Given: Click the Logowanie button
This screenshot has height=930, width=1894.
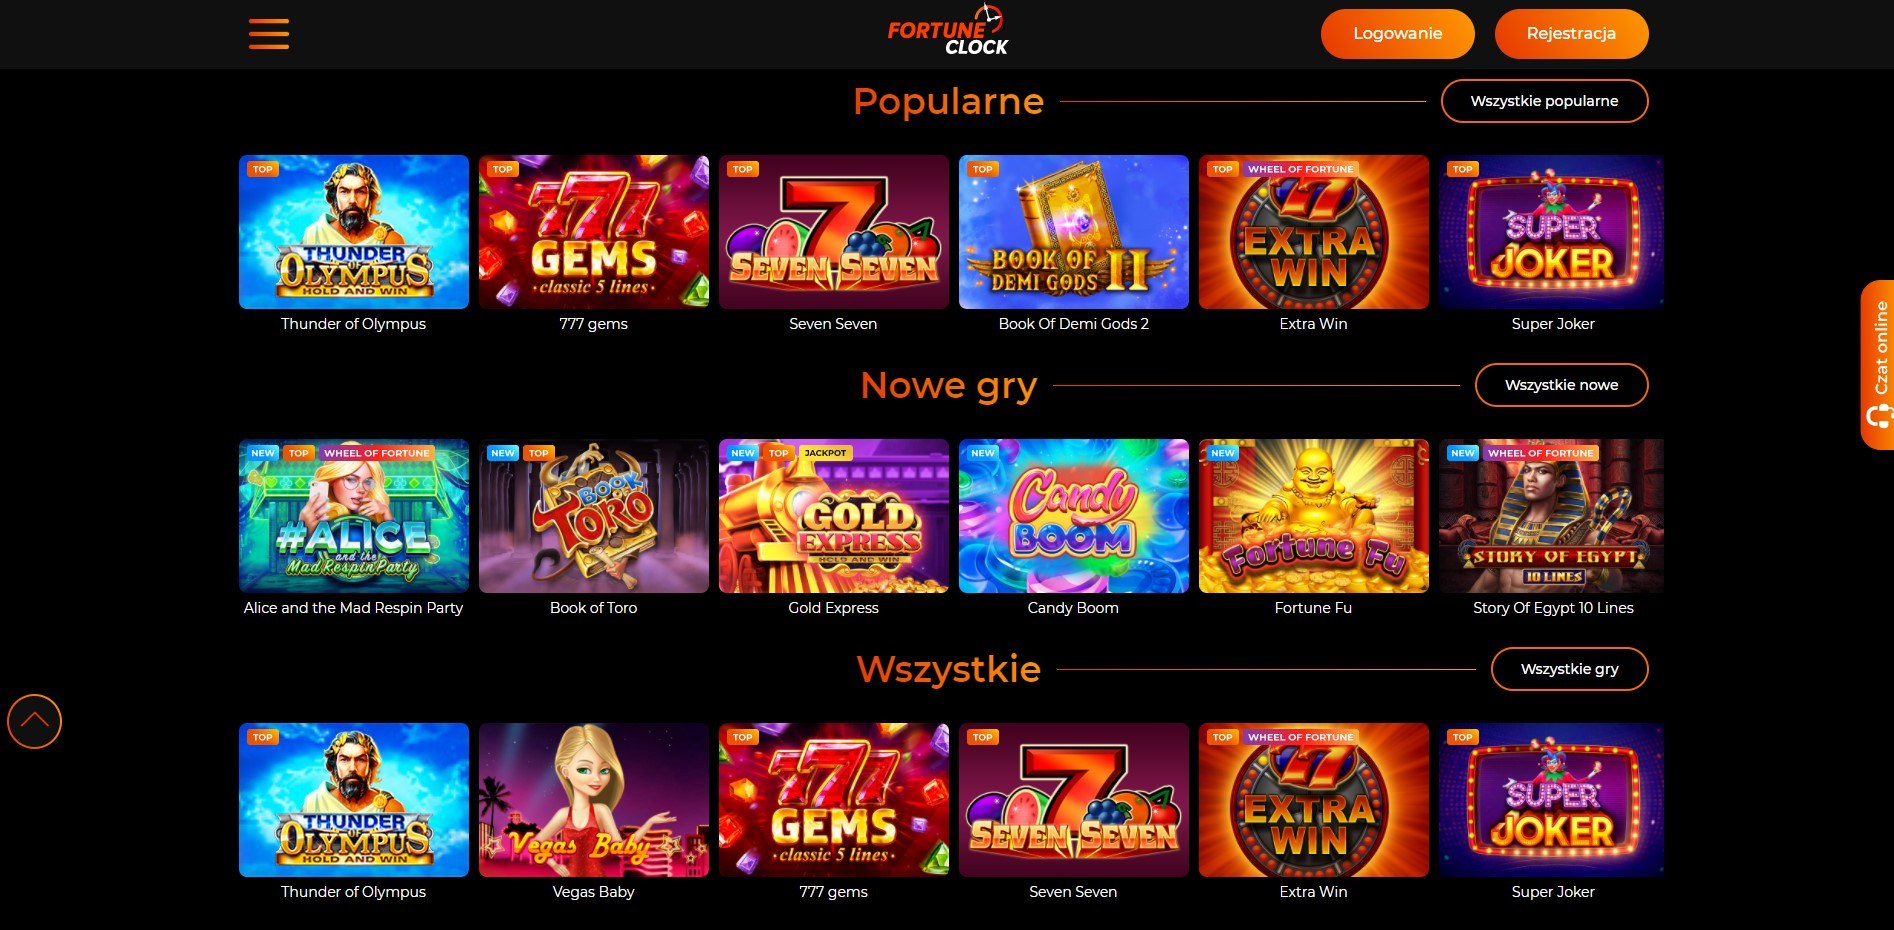Looking at the screenshot, I should click(1397, 34).
